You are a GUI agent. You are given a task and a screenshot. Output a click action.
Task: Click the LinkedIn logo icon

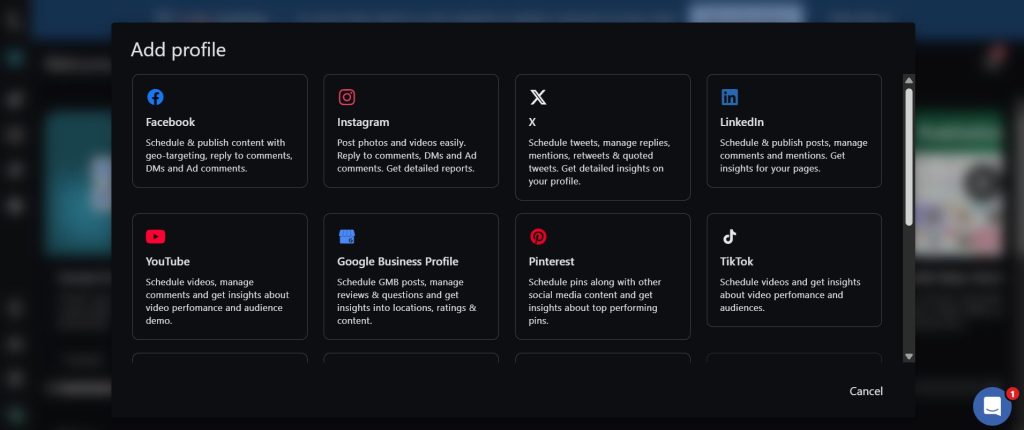tap(729, 97)
